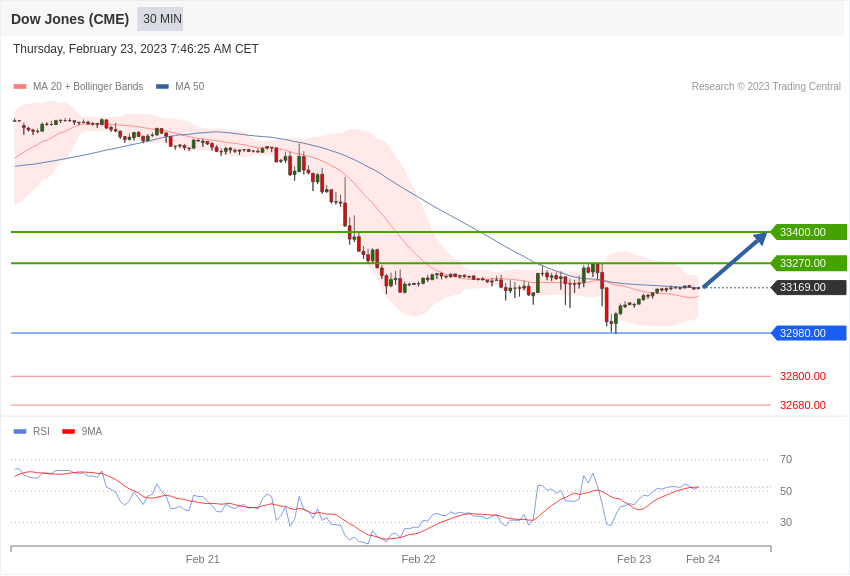Click the 32680.00 red support label

coord(802,405)
